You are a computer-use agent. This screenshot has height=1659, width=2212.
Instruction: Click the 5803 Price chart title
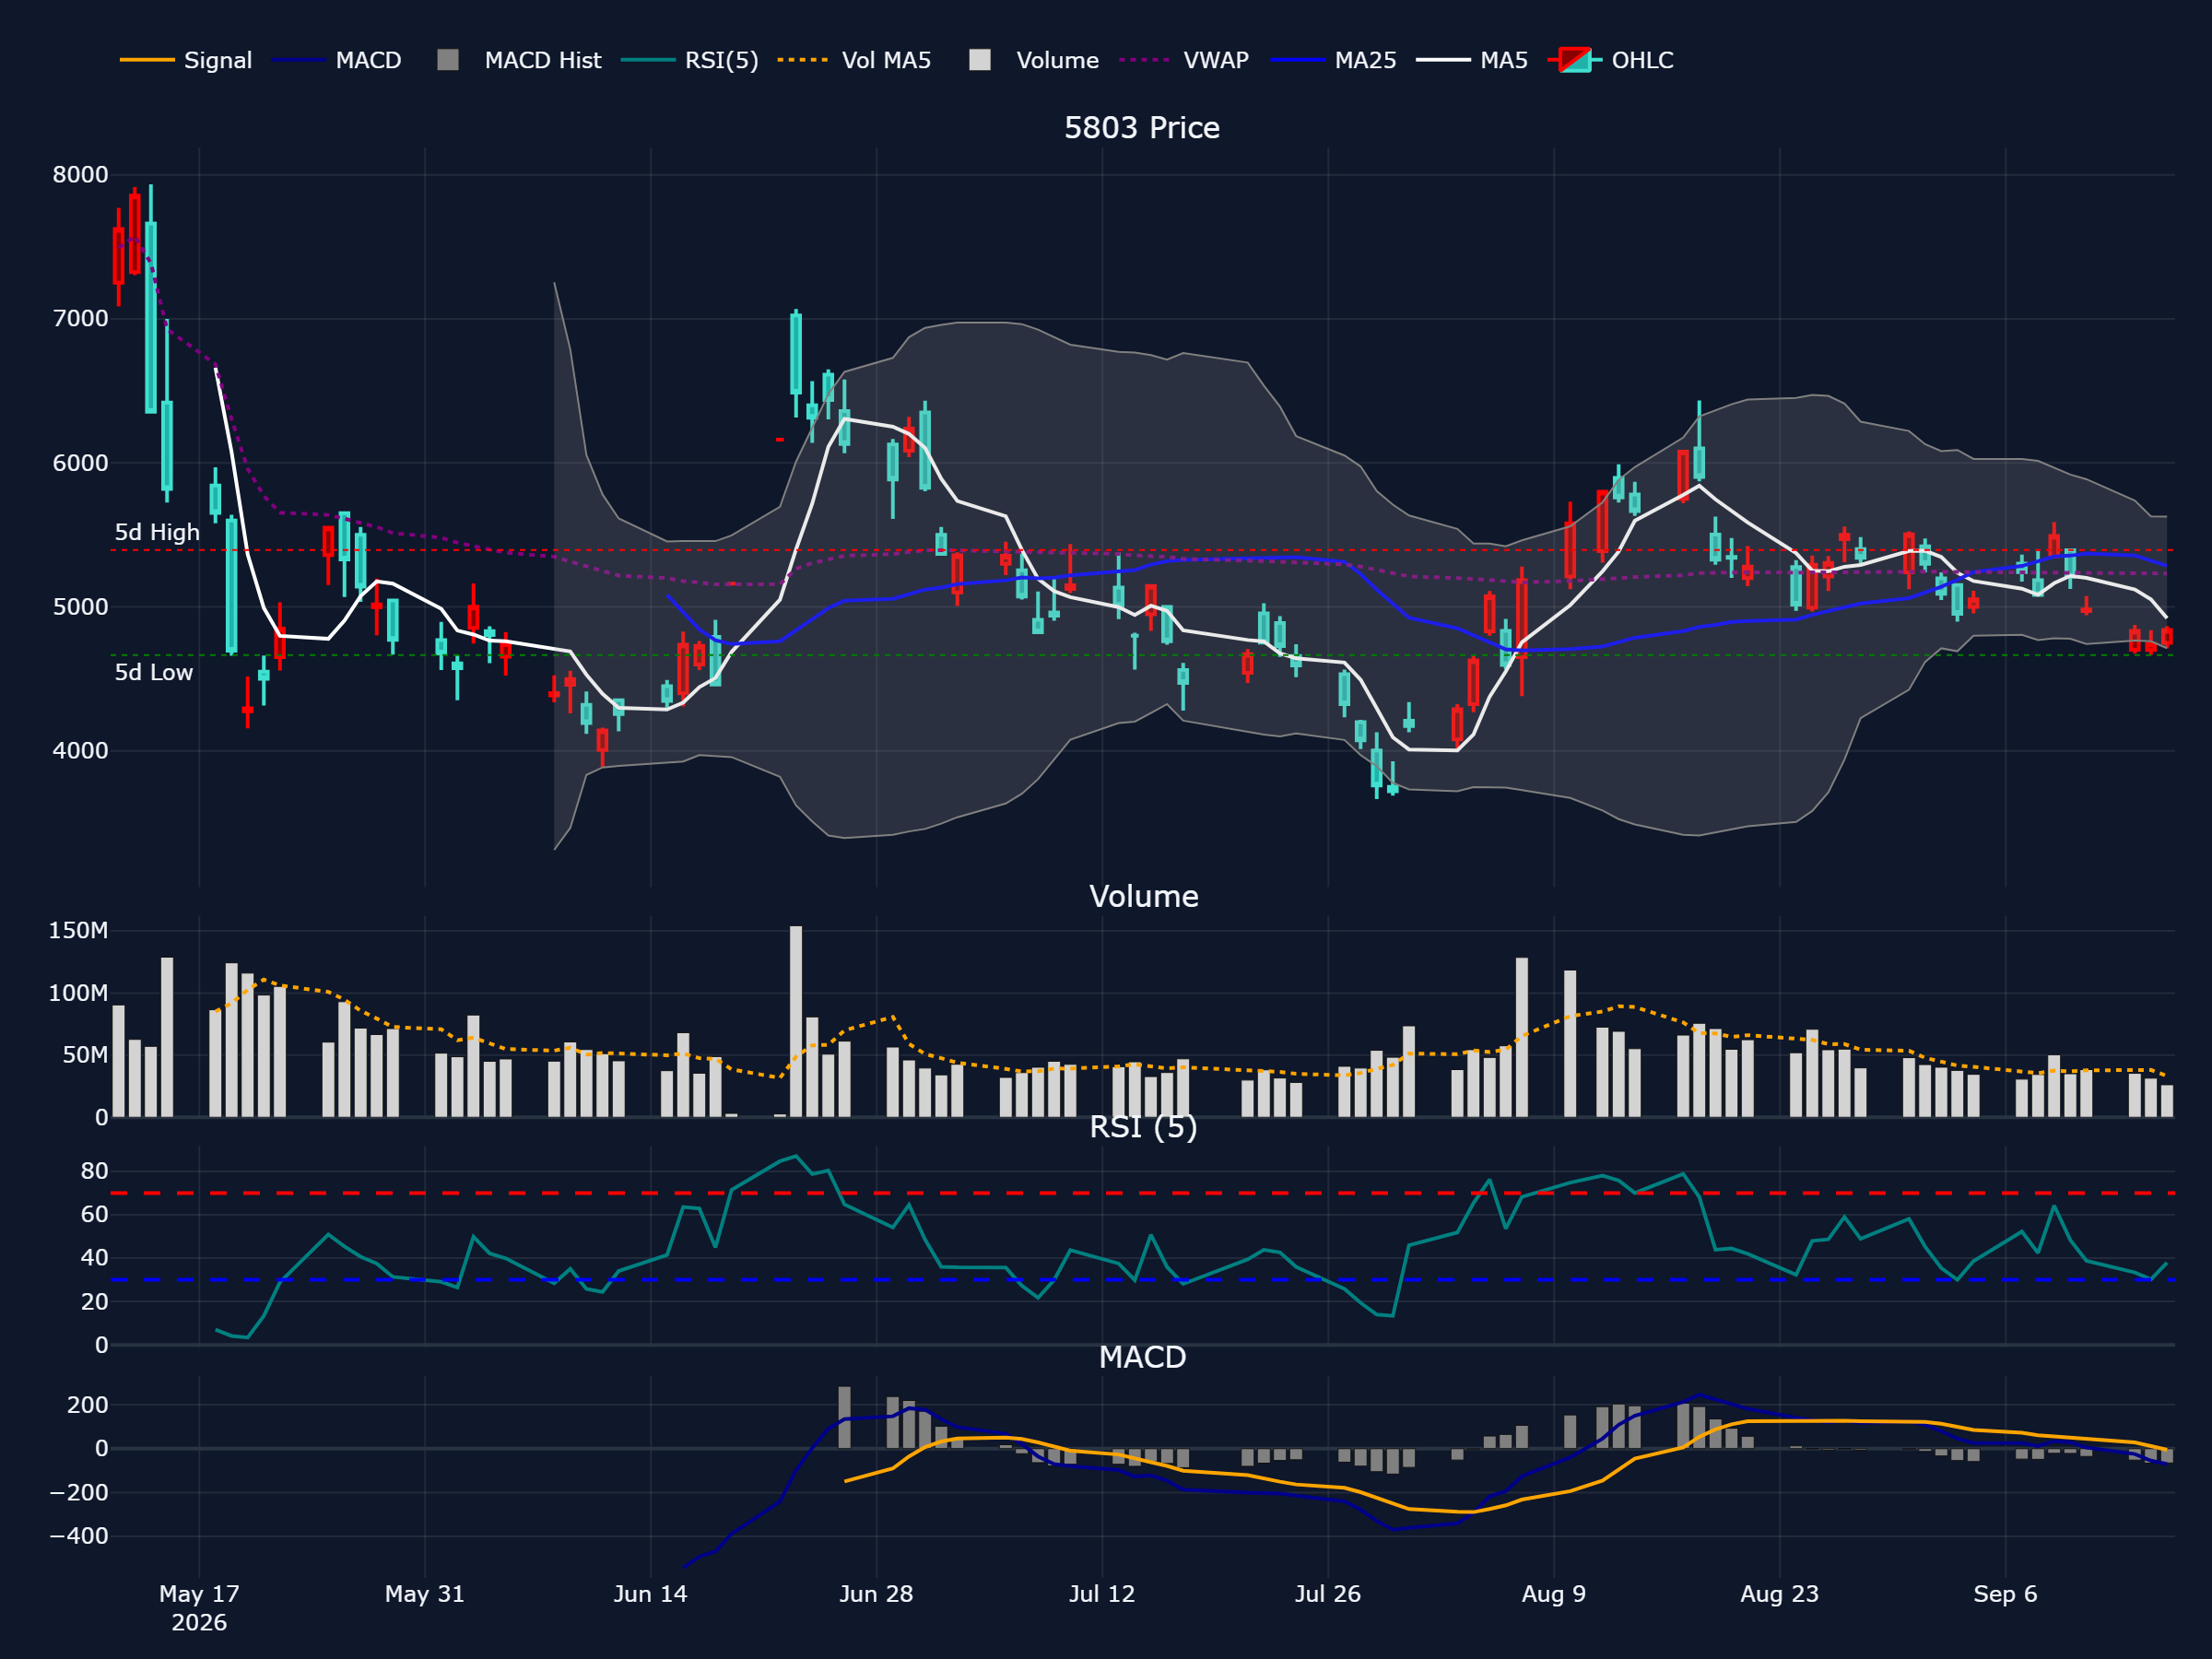(x=1142, y=128)
